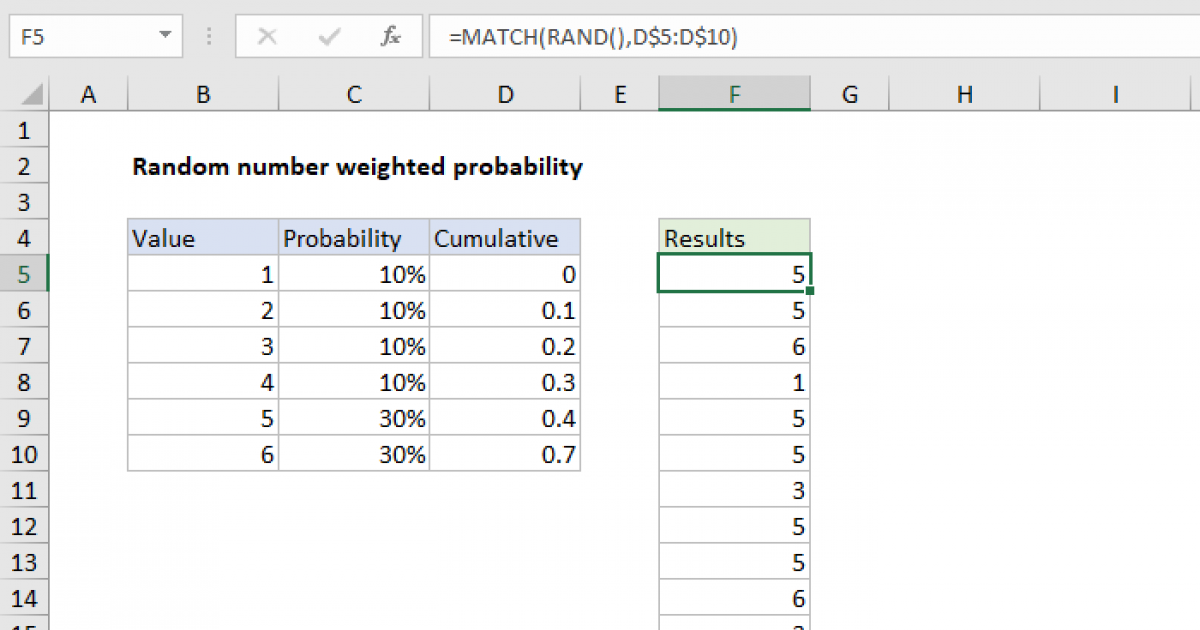
Task: Select the Value header cell
Action: coord(203,238)
